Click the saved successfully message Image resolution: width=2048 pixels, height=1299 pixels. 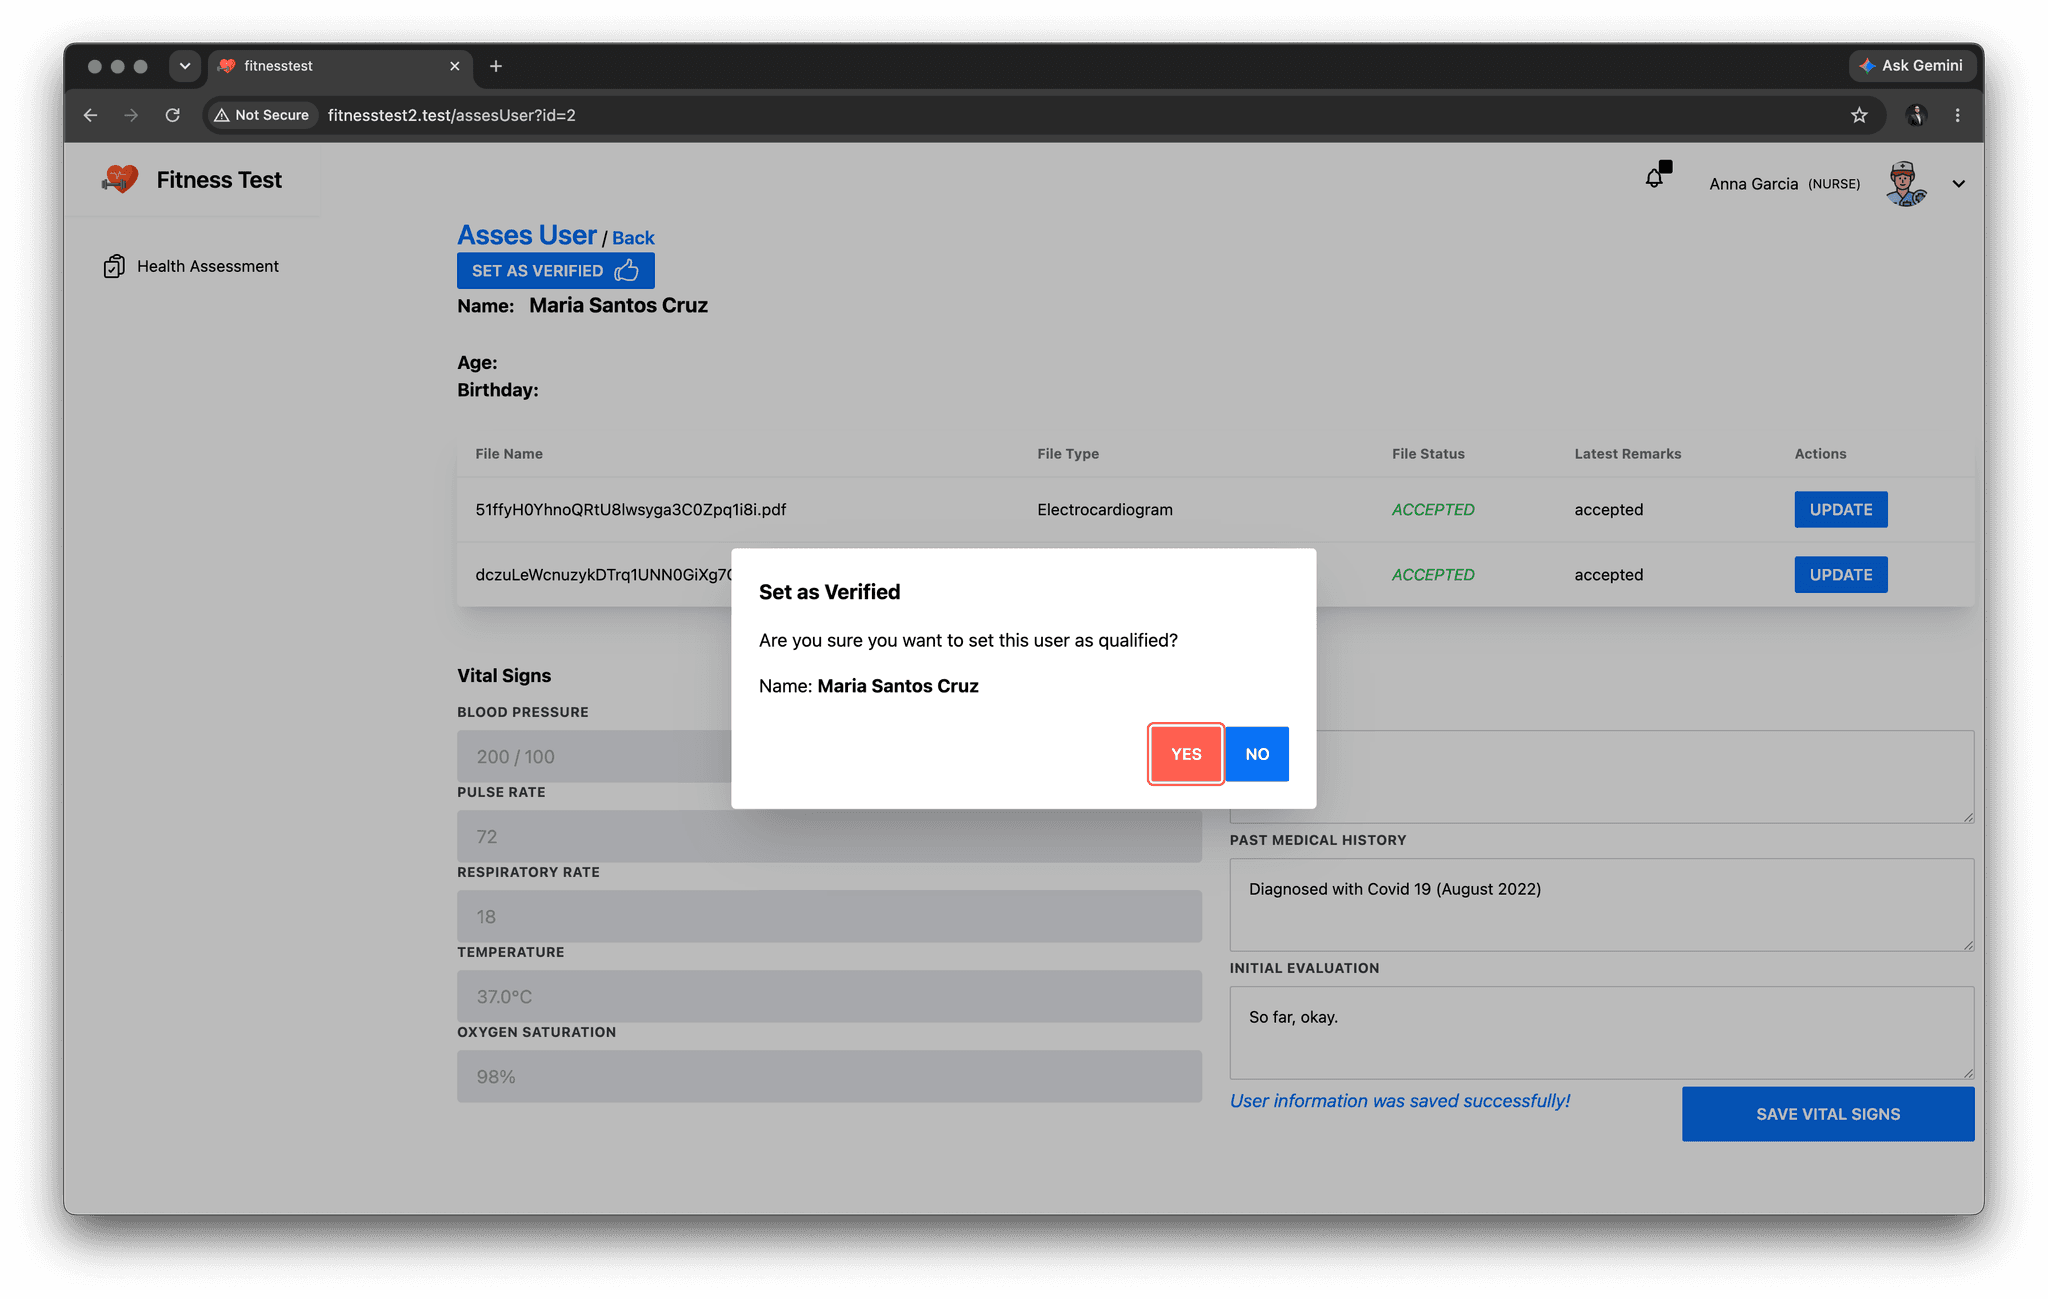[x=1400, y=1101]
